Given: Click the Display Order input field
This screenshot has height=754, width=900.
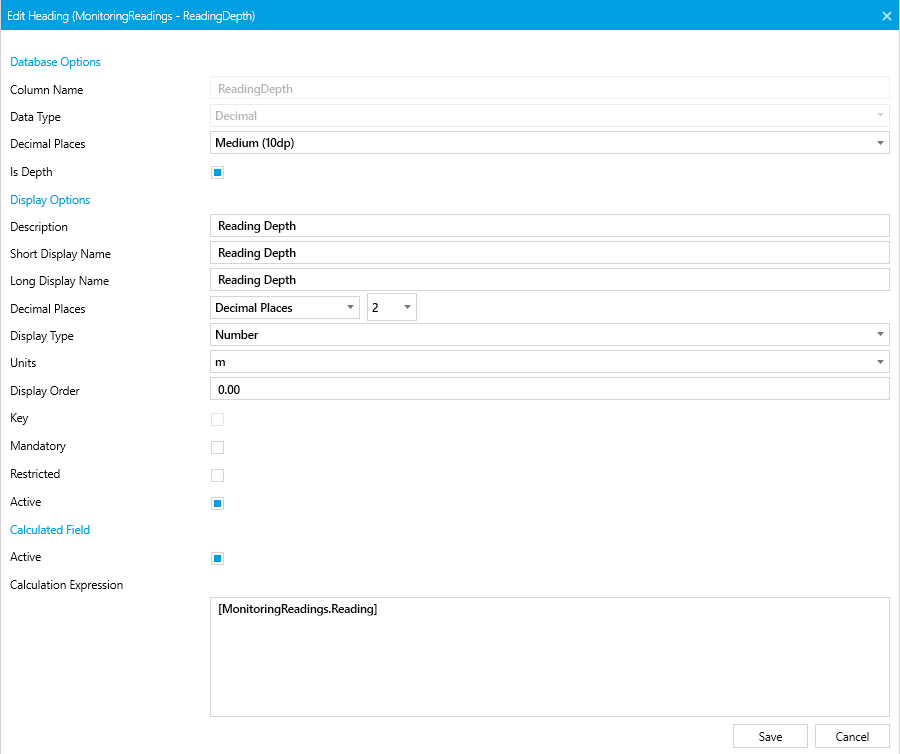Looking at the screenshot, I should [x=549, y=390].
